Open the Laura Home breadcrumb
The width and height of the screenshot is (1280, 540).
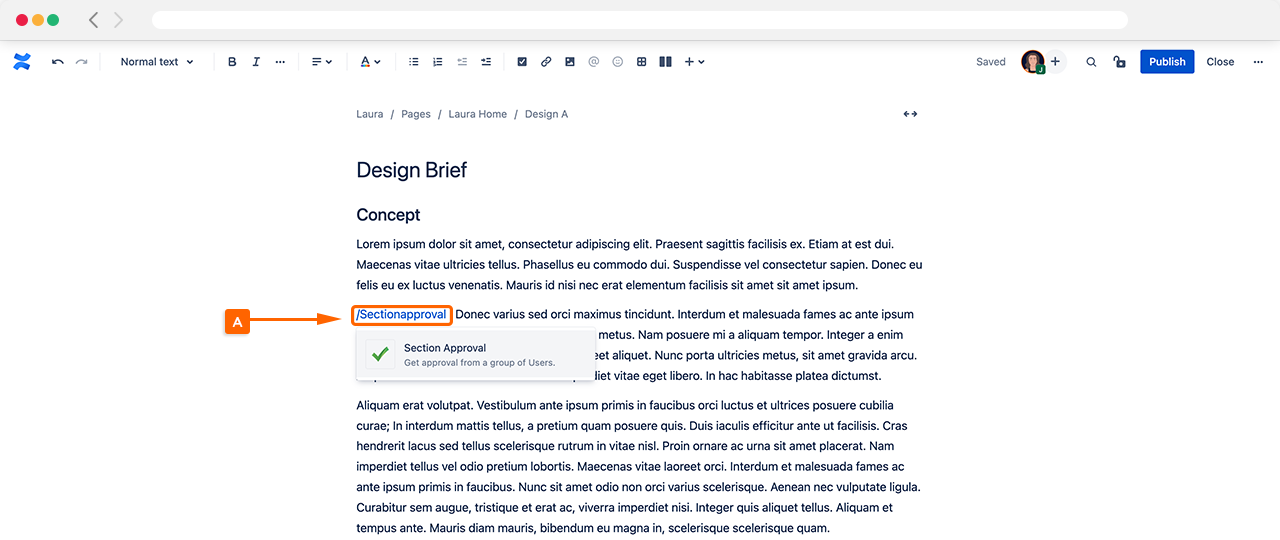point(477,114)
